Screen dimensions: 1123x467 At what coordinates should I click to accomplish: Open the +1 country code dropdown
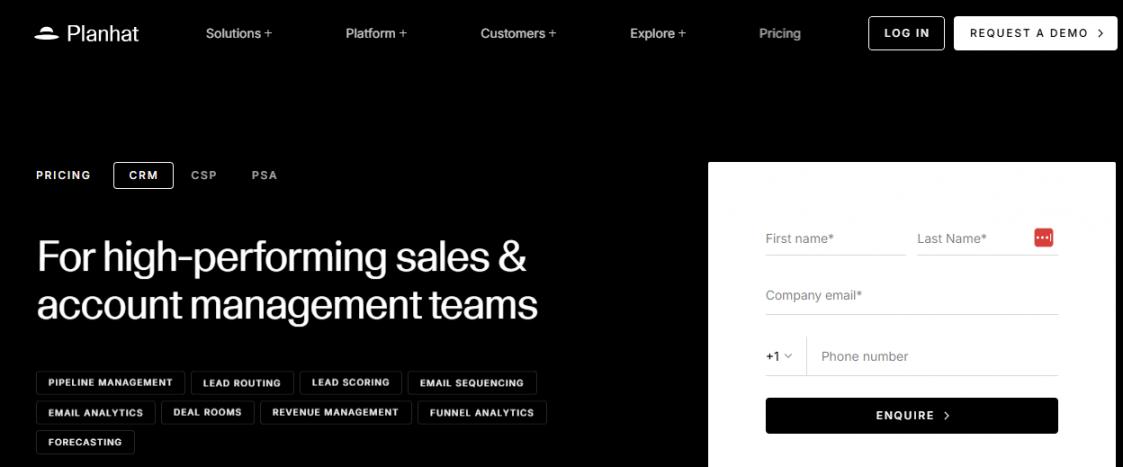click(x=779, y=356)
